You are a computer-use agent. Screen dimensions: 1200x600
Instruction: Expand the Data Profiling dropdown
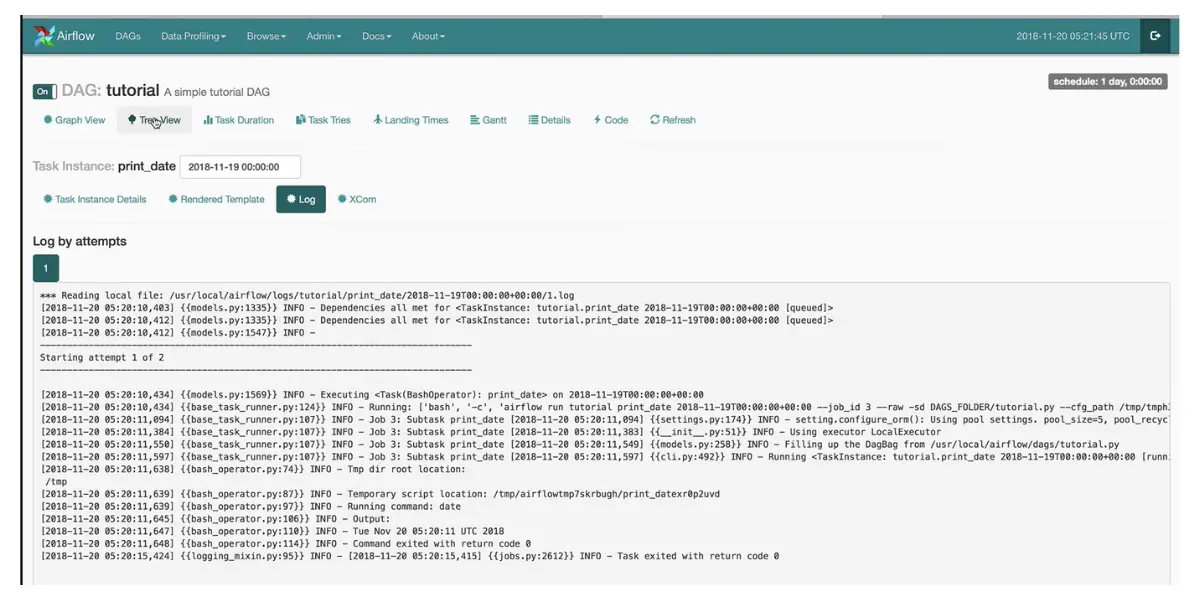pos(193,36)
